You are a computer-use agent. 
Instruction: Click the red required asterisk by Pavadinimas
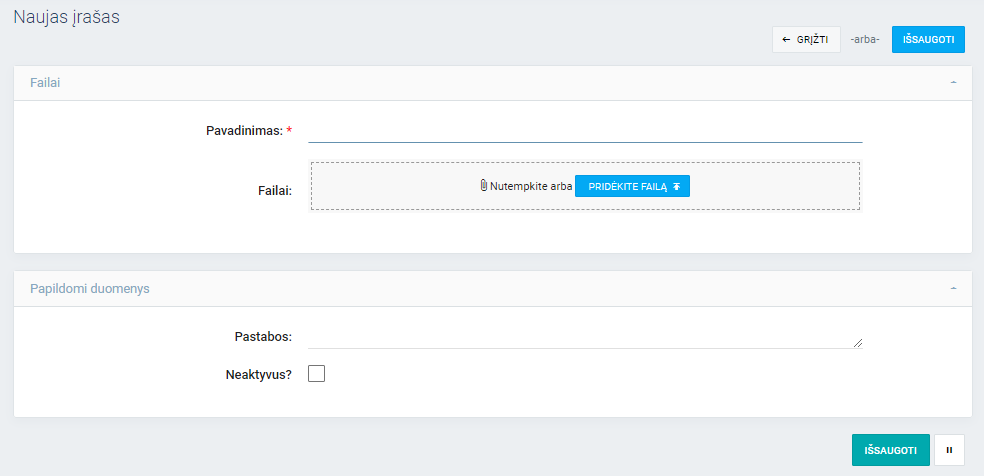coord(289,131)
